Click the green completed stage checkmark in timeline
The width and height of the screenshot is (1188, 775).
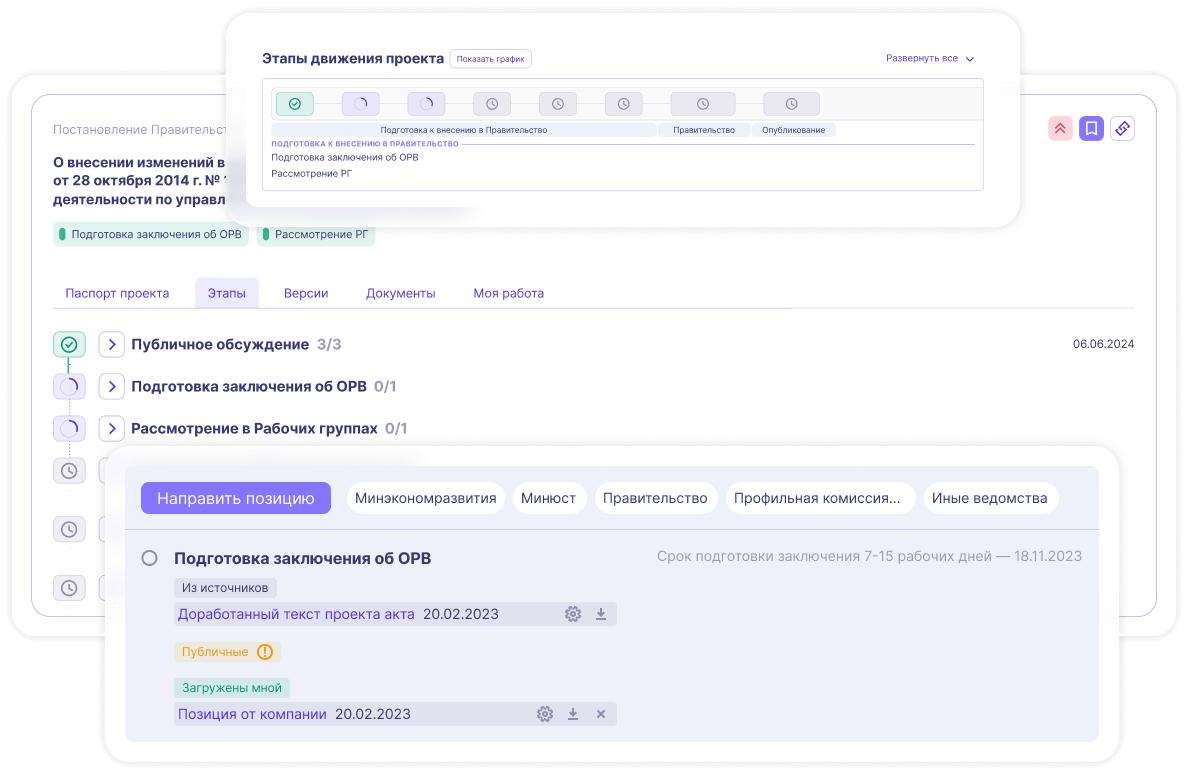pyautogui.click(x=294, y=103)
